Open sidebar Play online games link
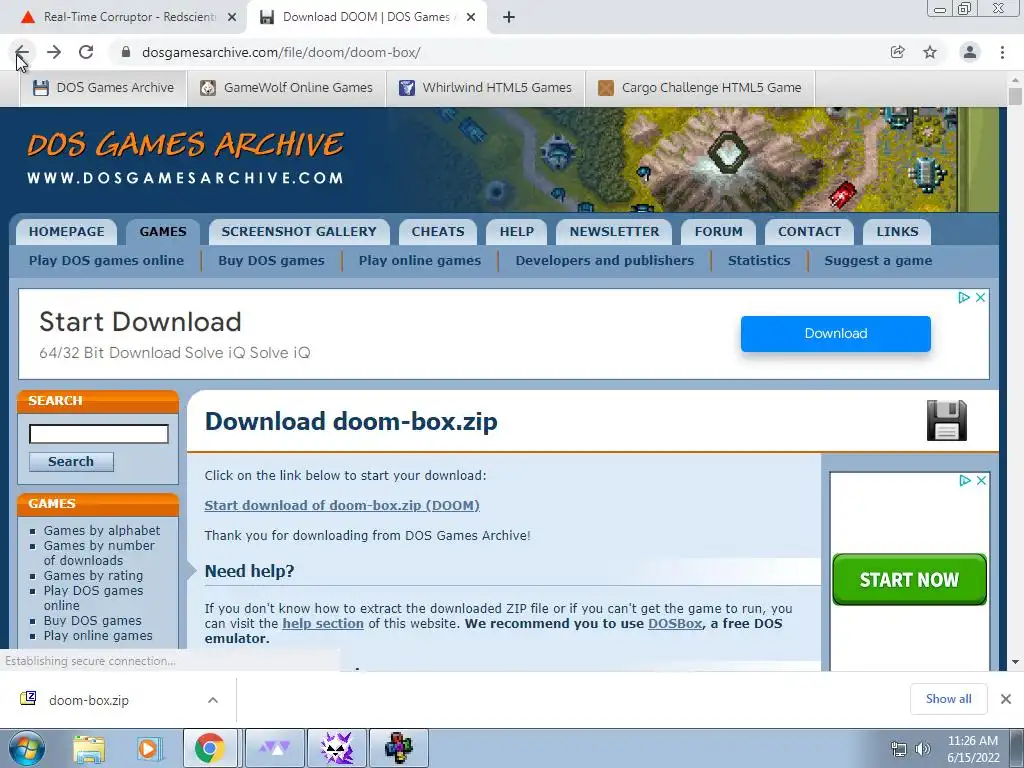The height and width of the screenshot is (768, 1024). pos(98,635)
